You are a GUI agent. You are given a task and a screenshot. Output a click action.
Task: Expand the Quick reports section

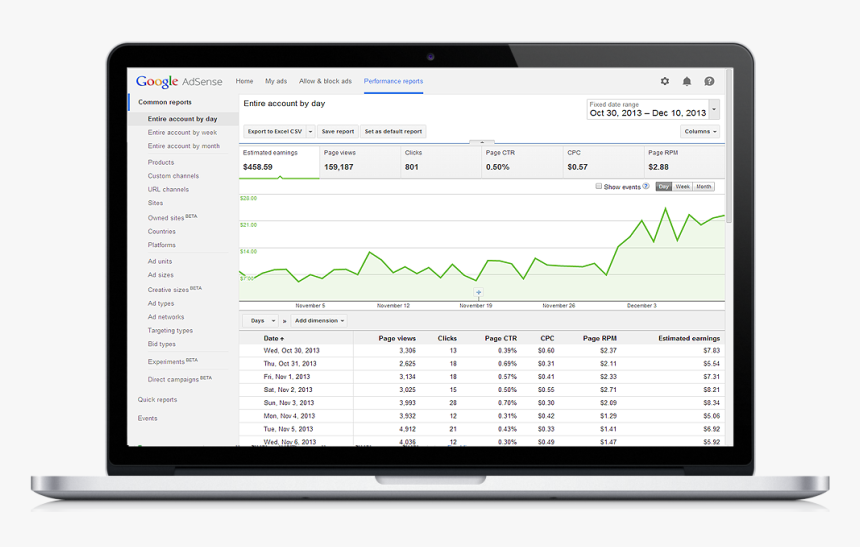[x=157, y=400]
